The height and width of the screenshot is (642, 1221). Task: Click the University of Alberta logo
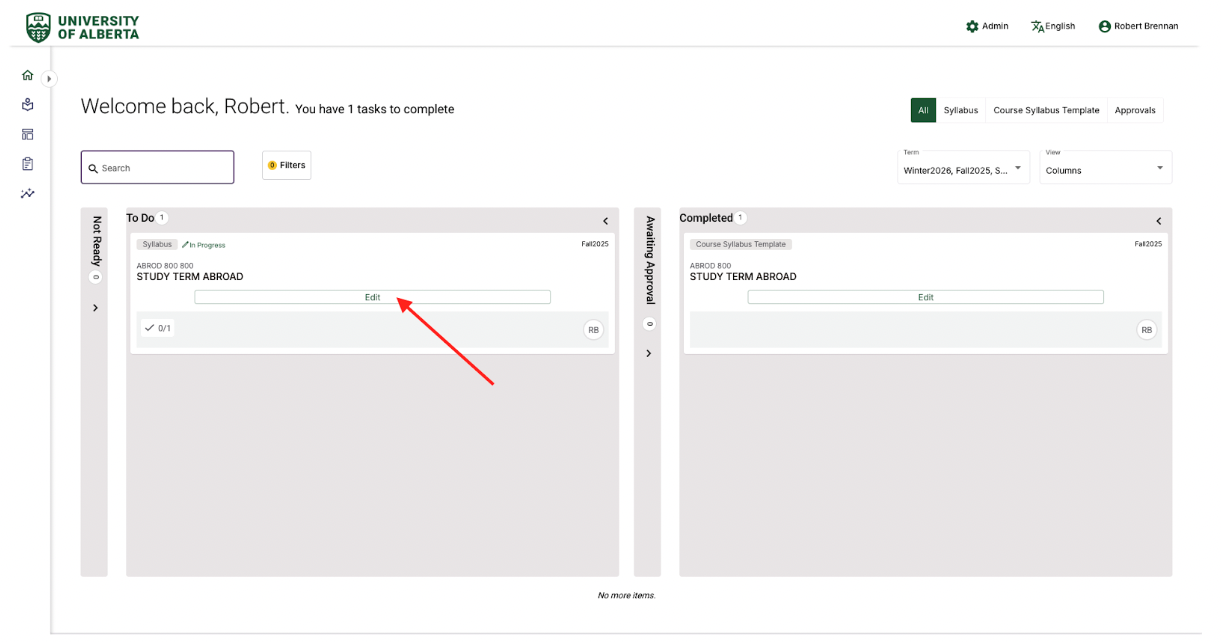(x=82, y=27)
